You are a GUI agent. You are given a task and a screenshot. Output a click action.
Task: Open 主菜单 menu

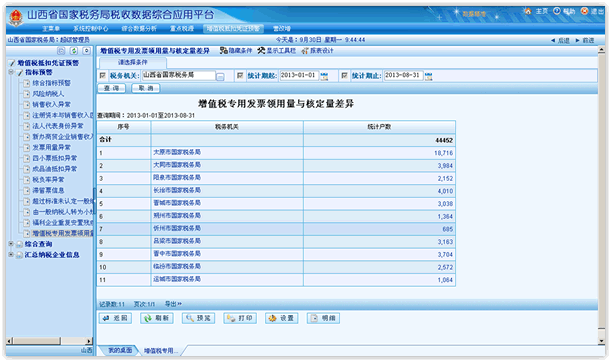(x=51, y=28)
